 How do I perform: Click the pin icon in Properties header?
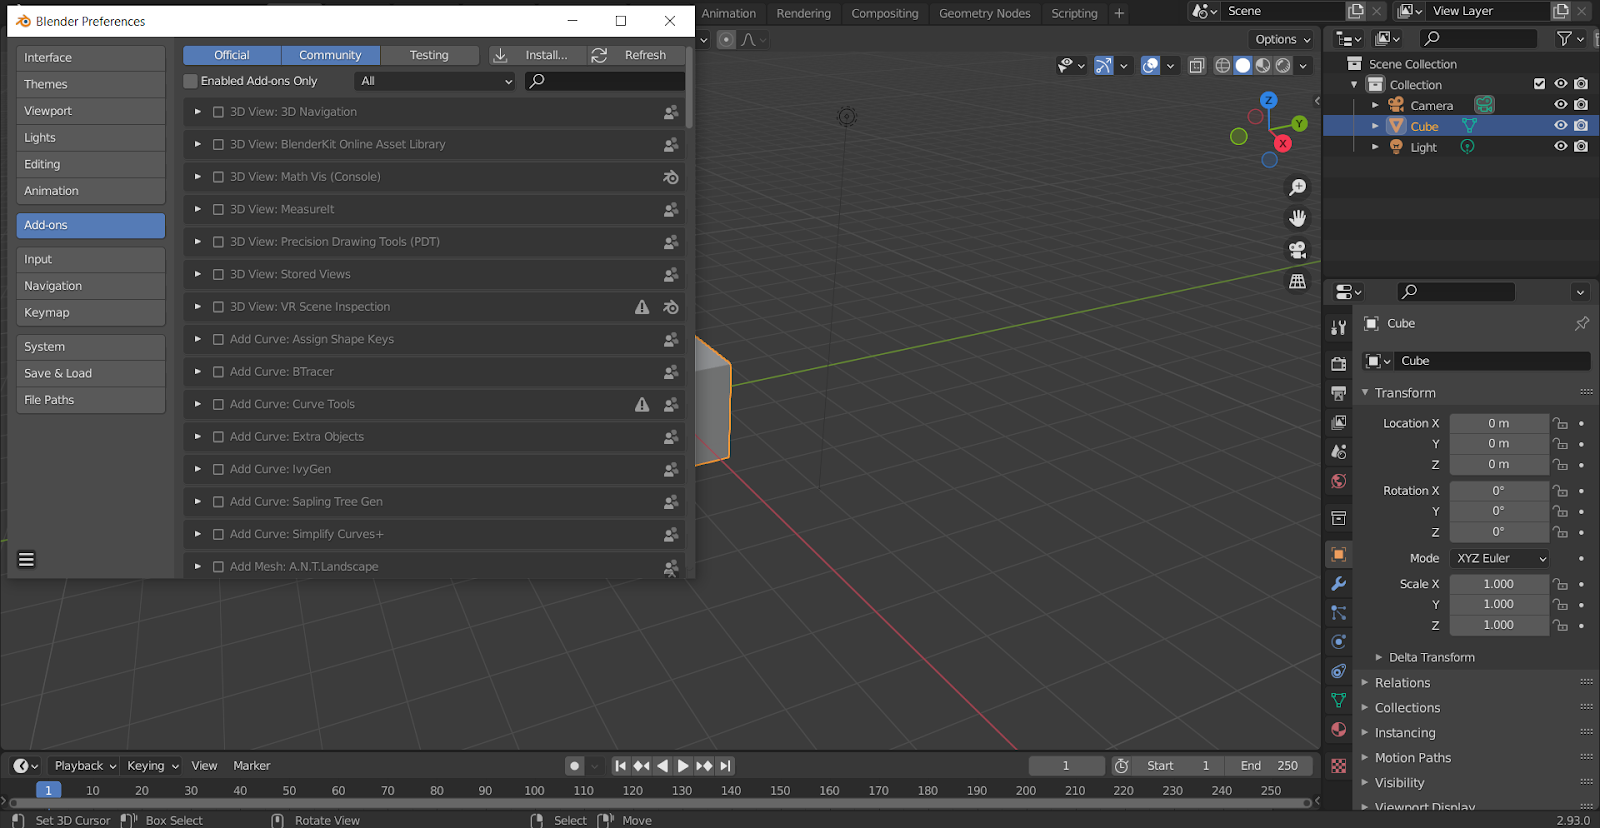(1581, 324)
